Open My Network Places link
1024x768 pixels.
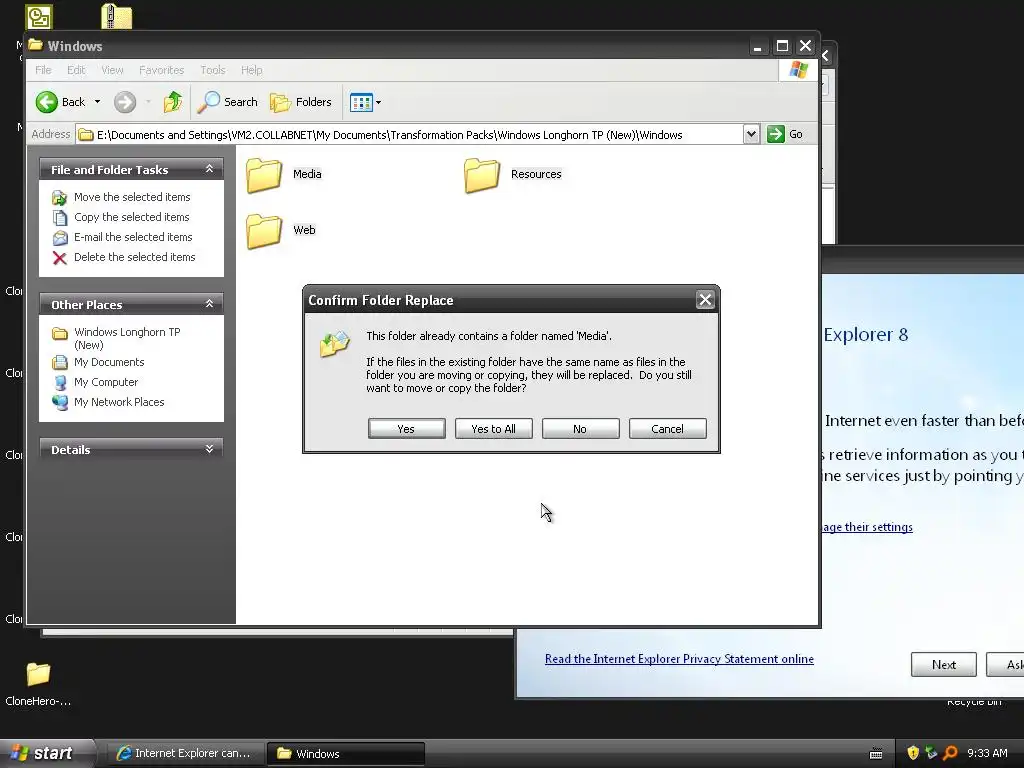pos(119,402)
